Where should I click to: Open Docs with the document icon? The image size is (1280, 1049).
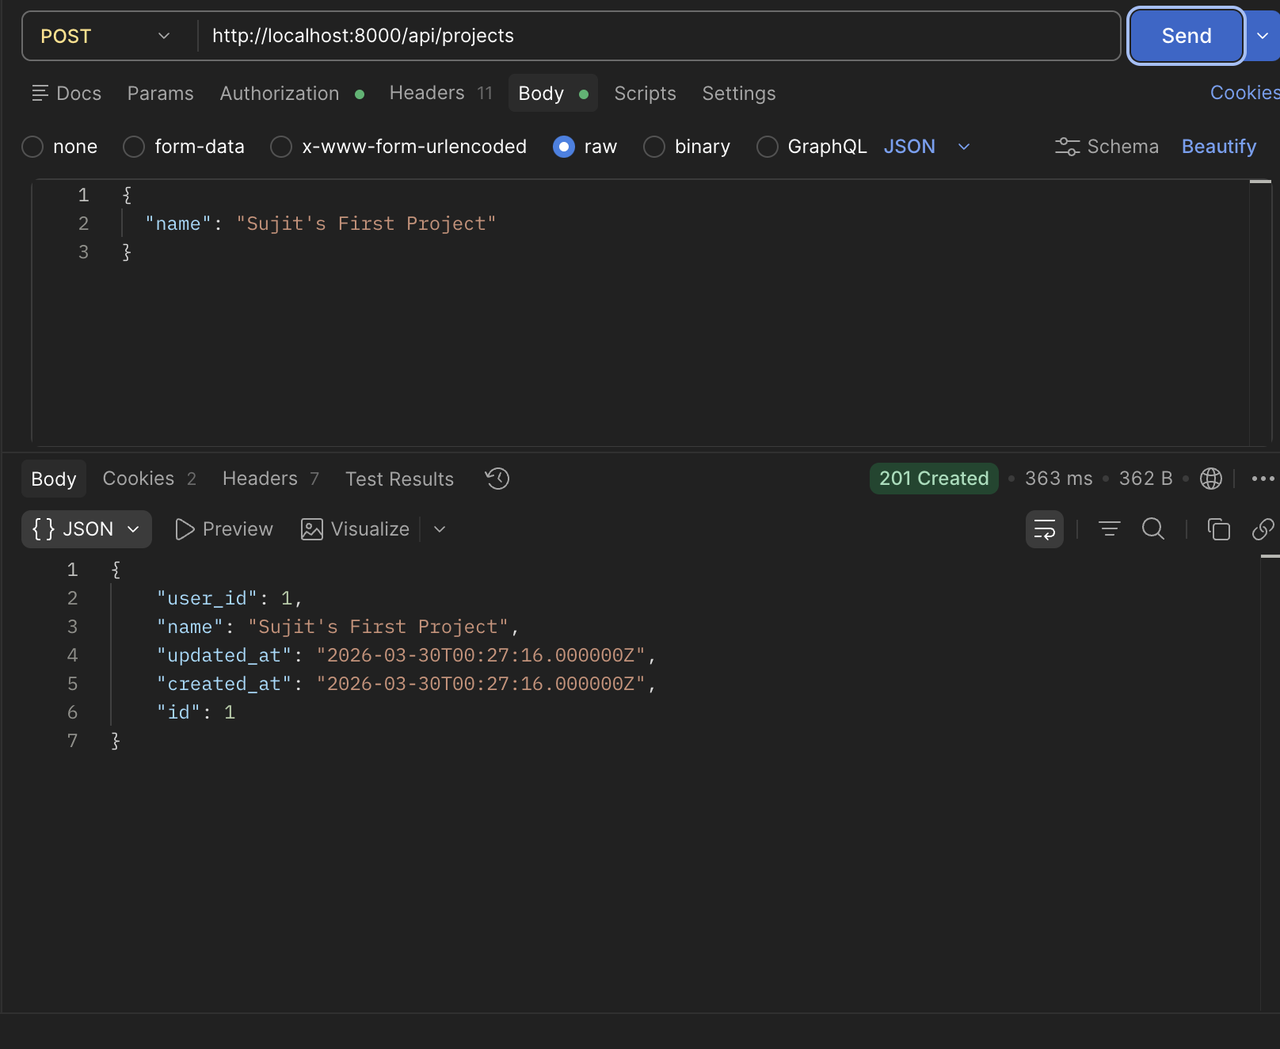click(66, 93)
